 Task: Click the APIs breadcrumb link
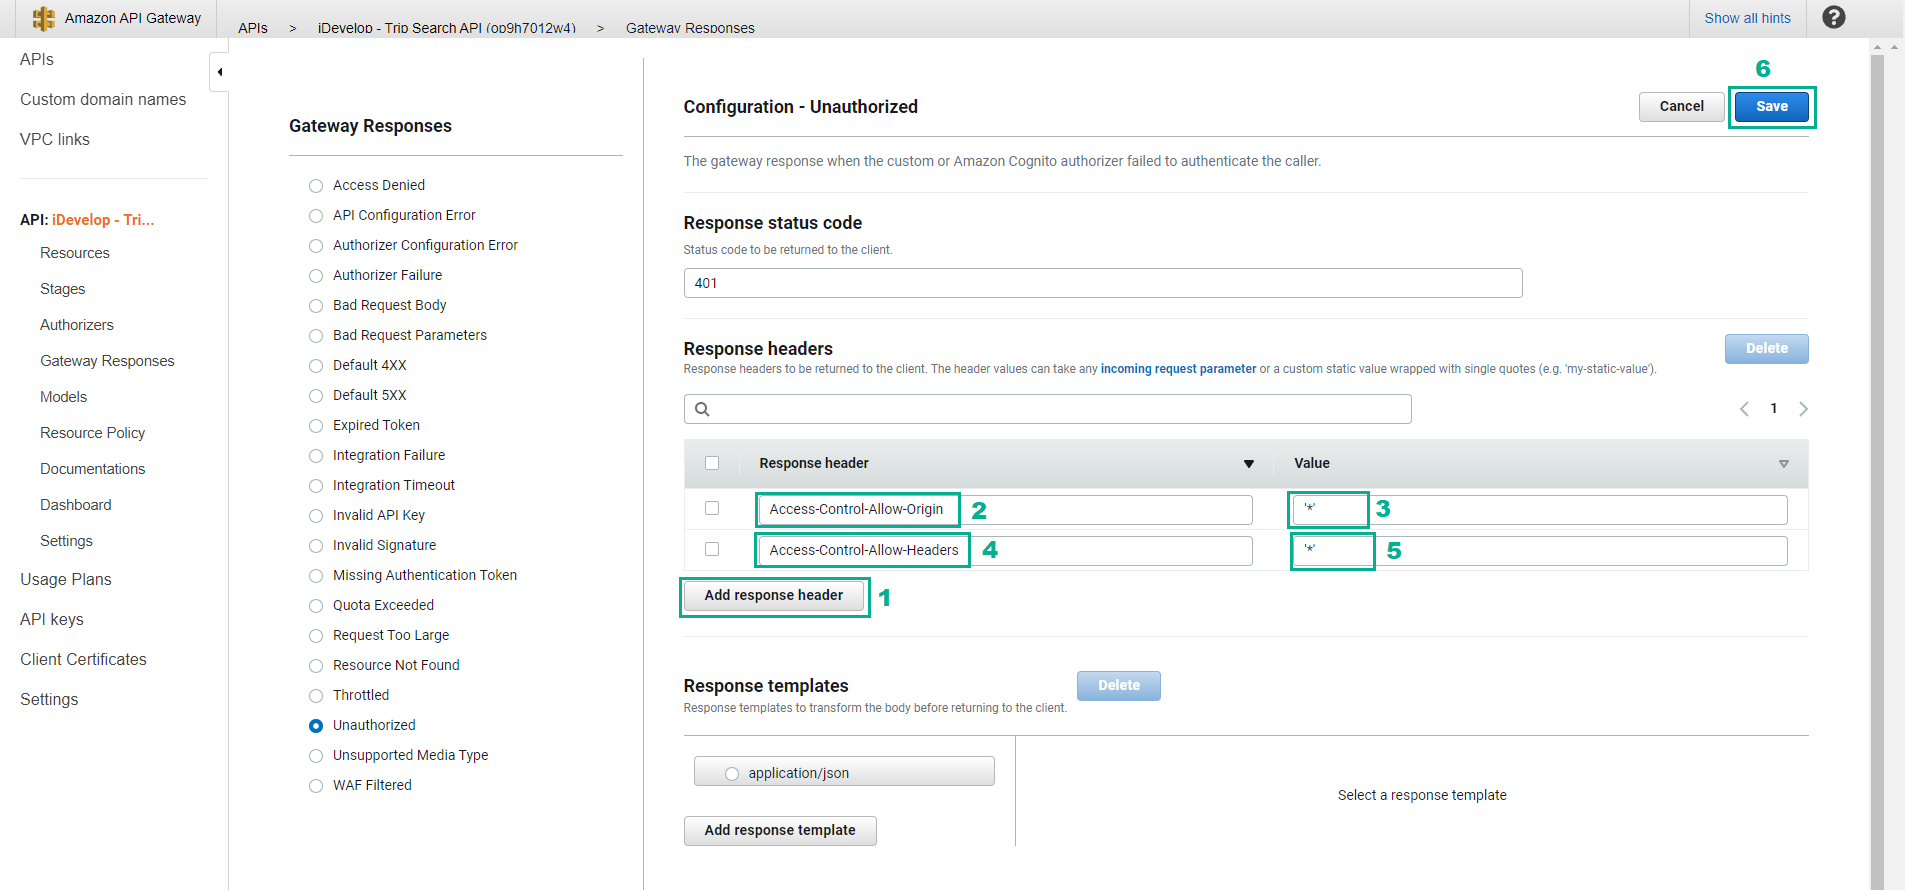click(x=253, y=28)
